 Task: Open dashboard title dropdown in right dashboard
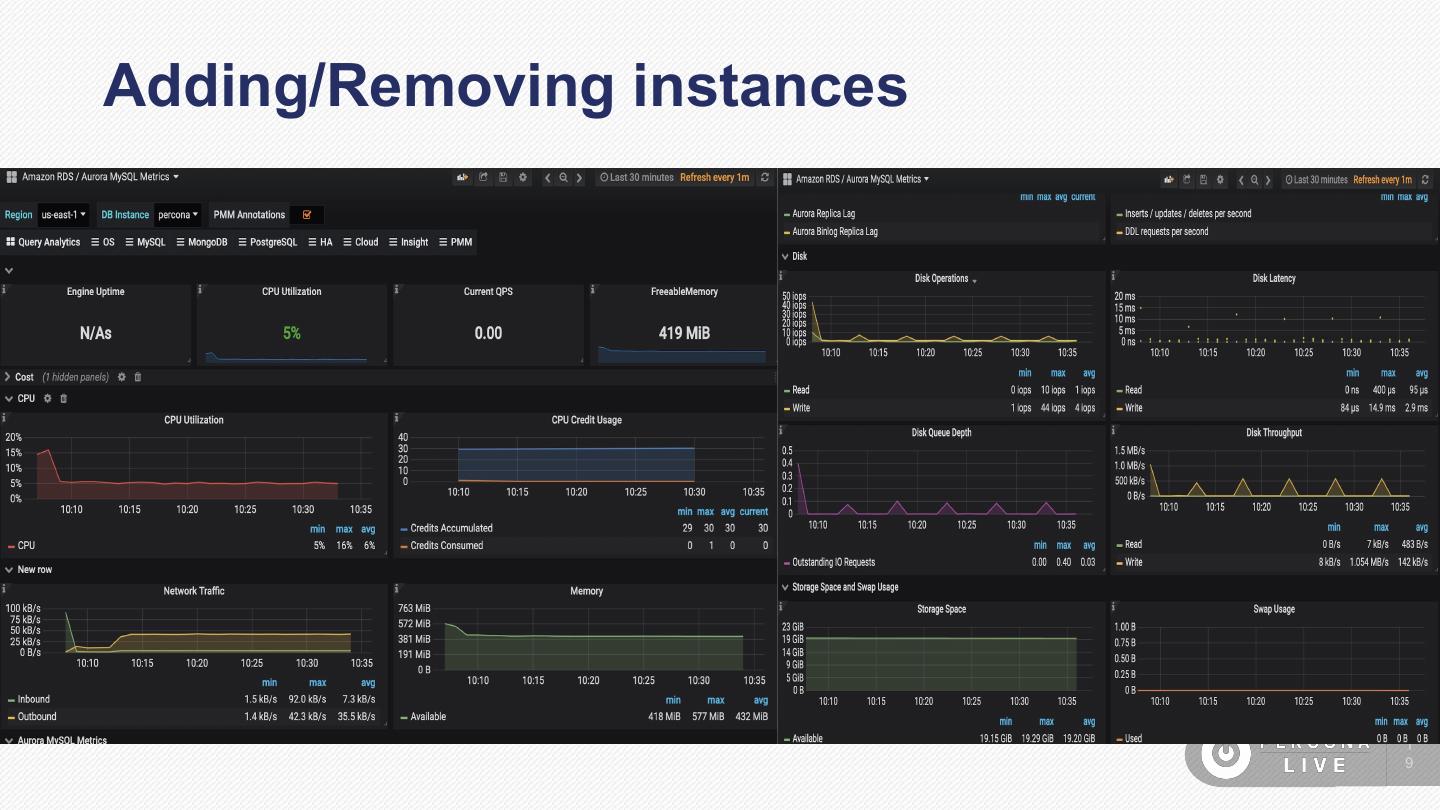tap(862, 179)
